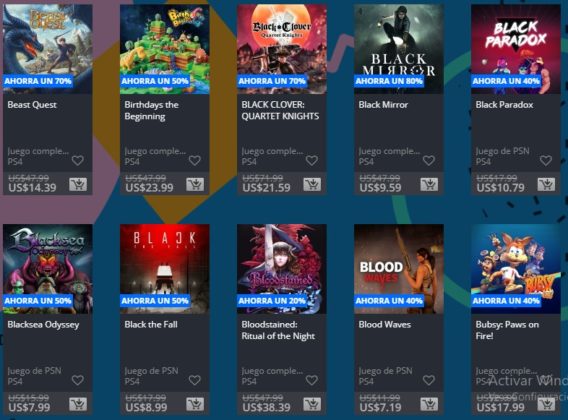Add Blacksea Odyssey to the cart
568x420 pixels.
point(78,404)
